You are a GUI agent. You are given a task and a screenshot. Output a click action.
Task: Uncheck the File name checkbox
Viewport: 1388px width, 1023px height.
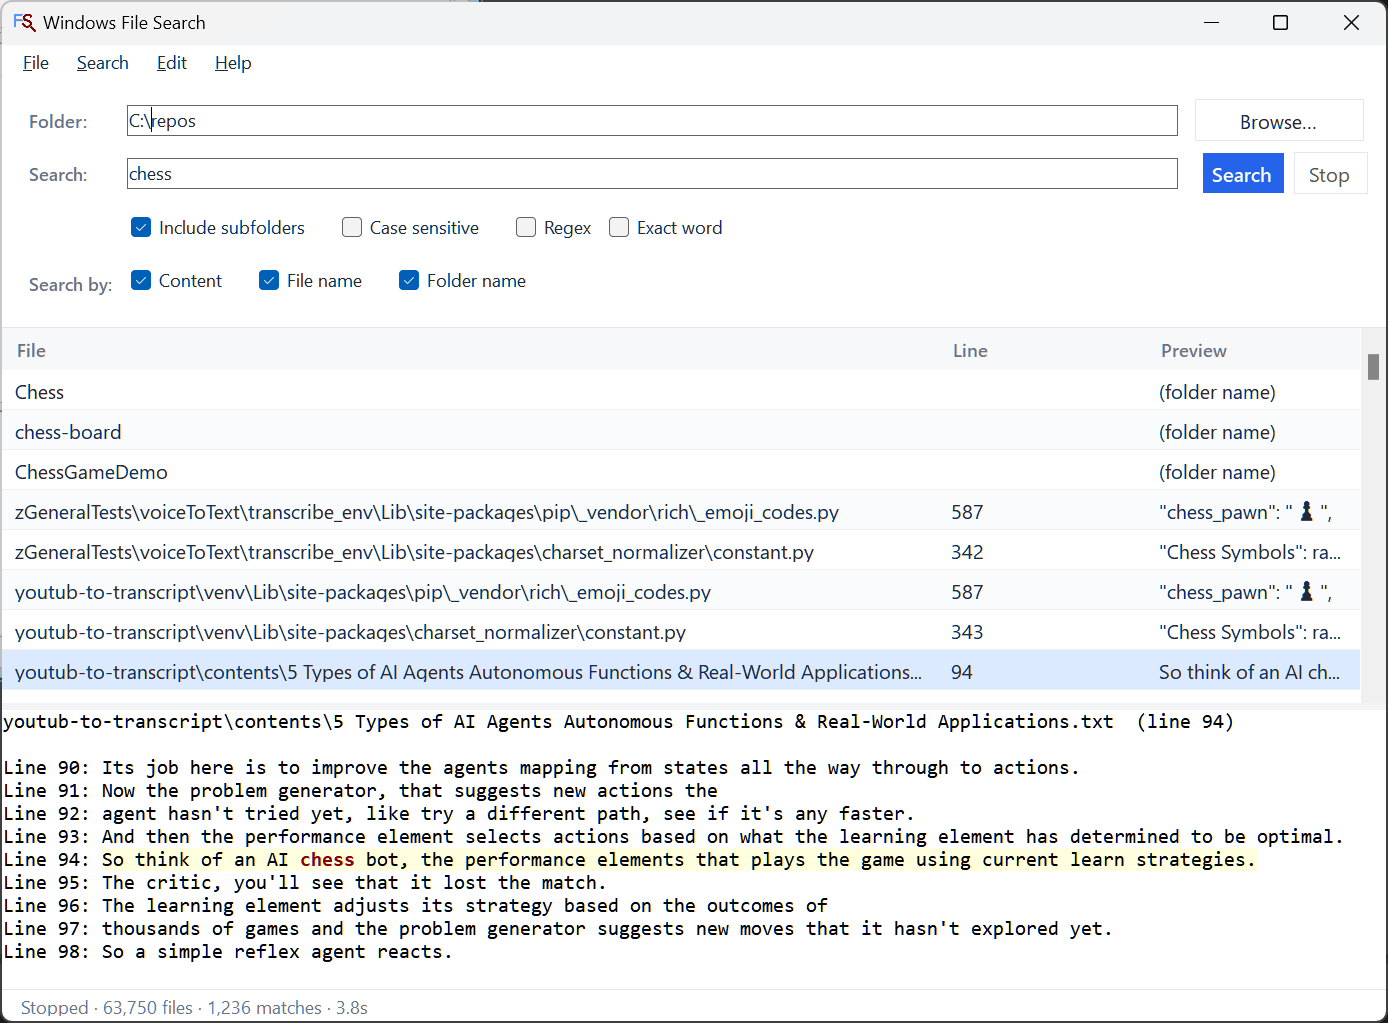[269, 281]
